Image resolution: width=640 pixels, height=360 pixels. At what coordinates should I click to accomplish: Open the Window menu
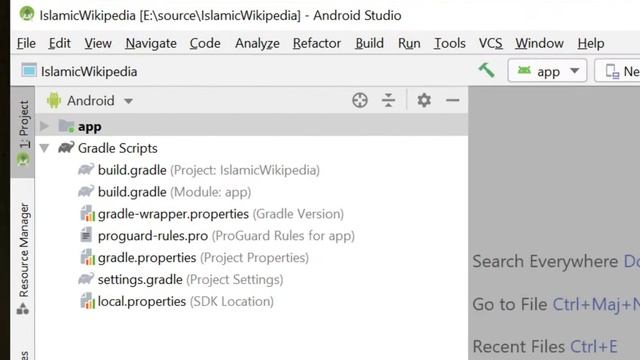(539, 43)
